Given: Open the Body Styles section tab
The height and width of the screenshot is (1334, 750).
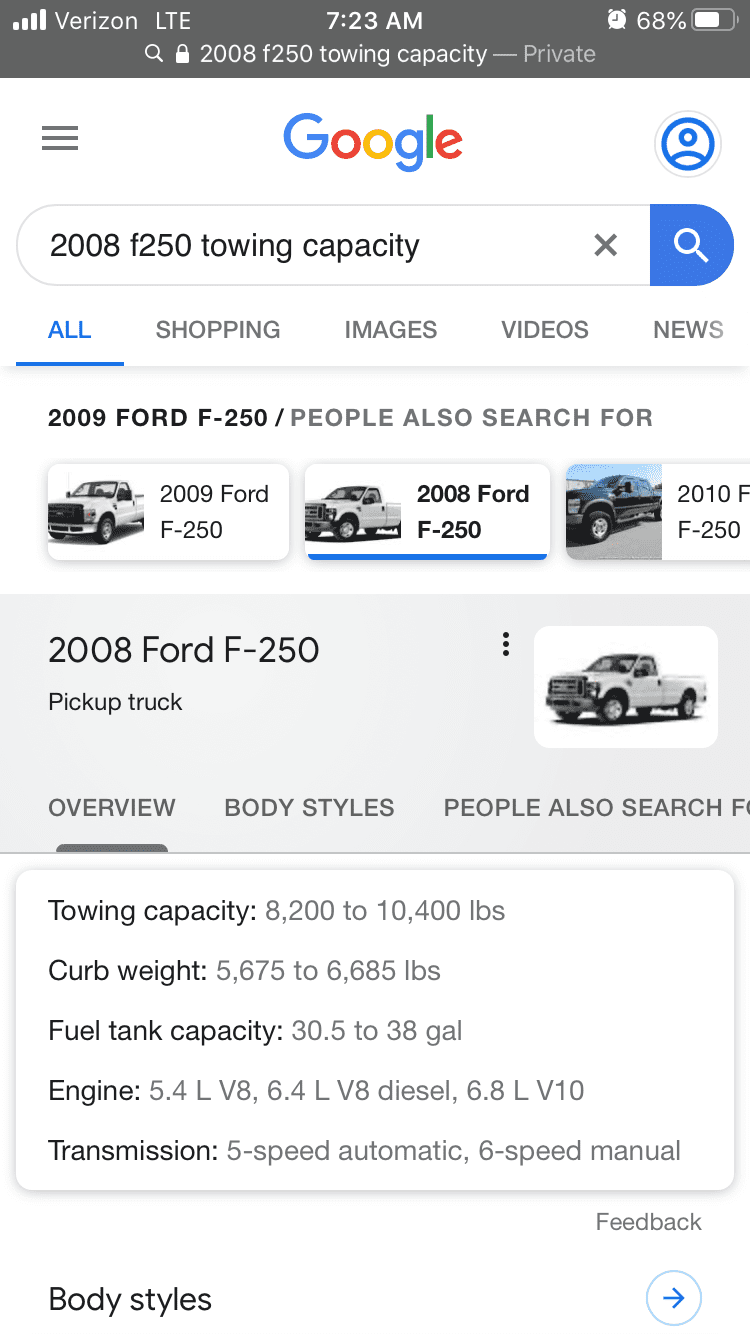Looking at the screenshot, I should coord(309,808).
